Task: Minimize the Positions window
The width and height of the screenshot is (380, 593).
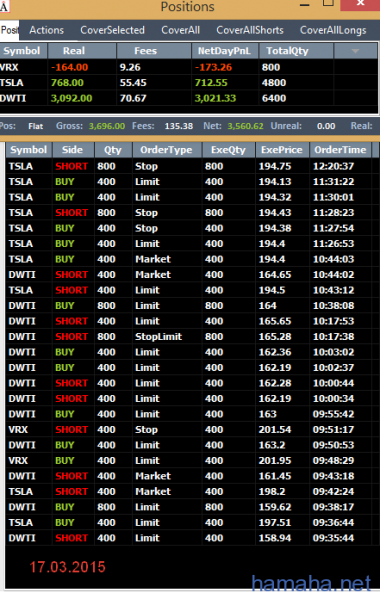Action: (x=305, y=5)
